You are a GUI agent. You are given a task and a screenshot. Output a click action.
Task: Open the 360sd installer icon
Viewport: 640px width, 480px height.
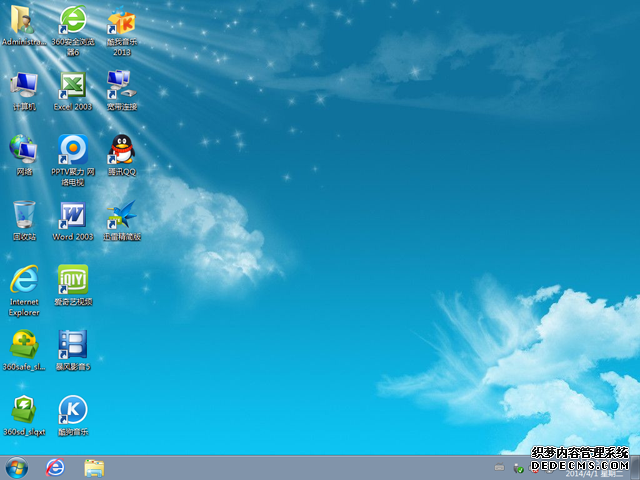click(24, 410)
